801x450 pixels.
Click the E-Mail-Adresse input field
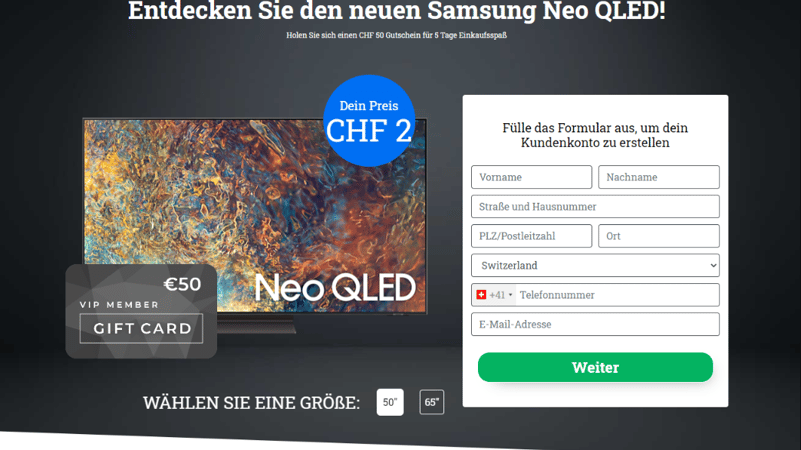point(595,324)
